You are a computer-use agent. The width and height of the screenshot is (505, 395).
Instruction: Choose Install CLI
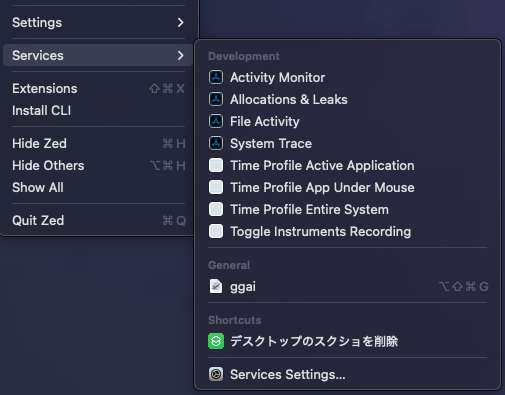coord(98,110)
